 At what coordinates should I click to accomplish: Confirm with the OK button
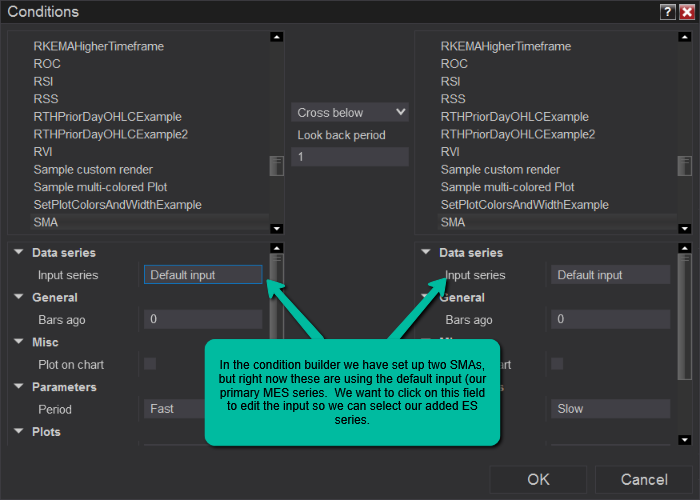pos(538,479)
